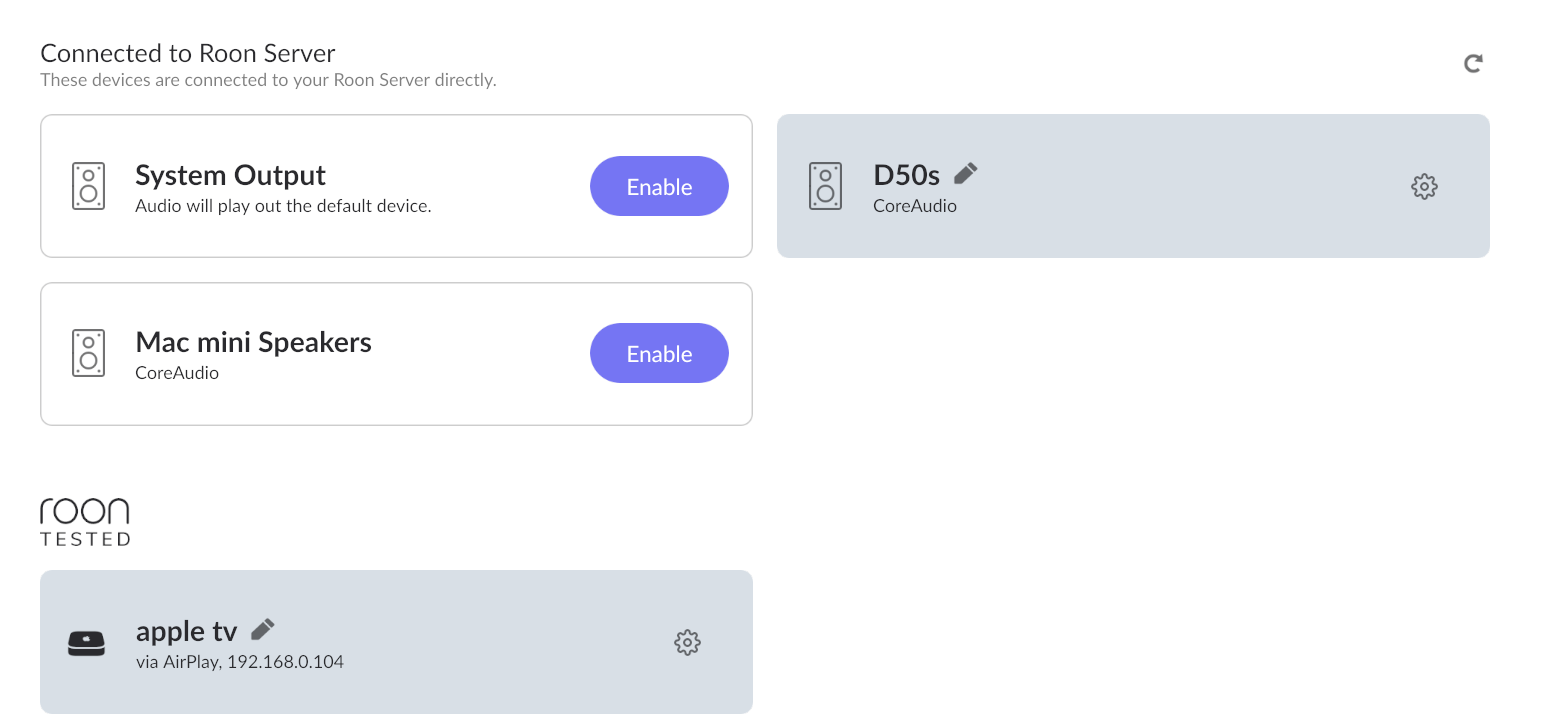The image size is (1542, 717).
Task: Click the Connected to Roon Server heading
Action: click(x=188, y=53)
